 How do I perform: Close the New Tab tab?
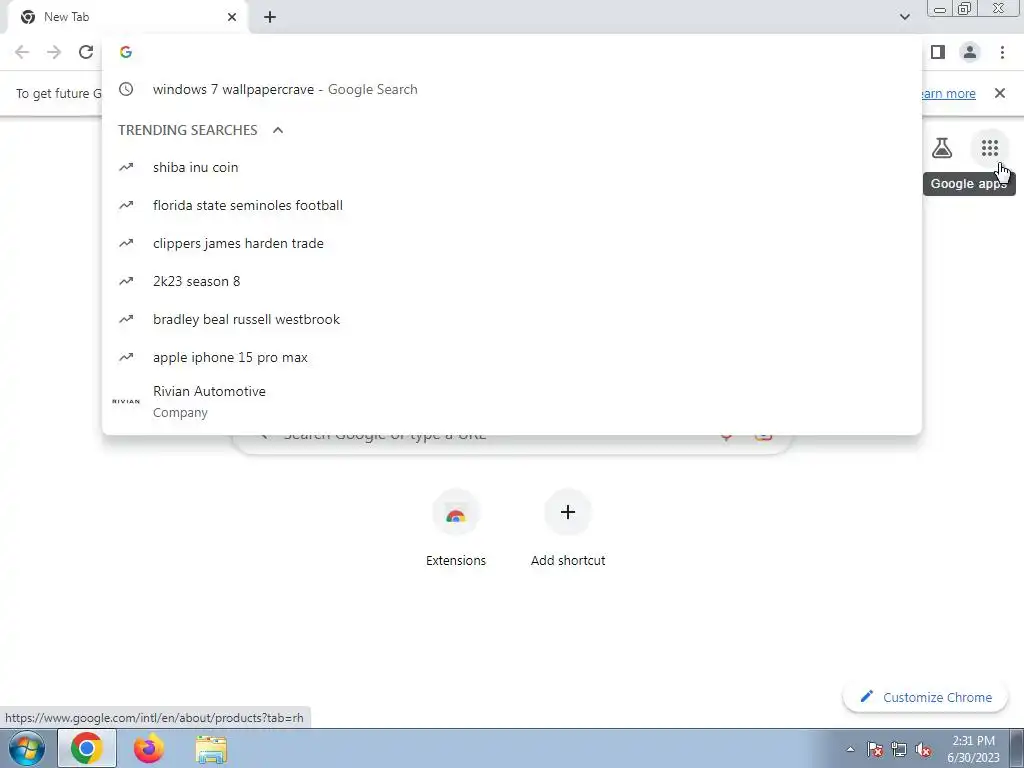click(232, 17)
